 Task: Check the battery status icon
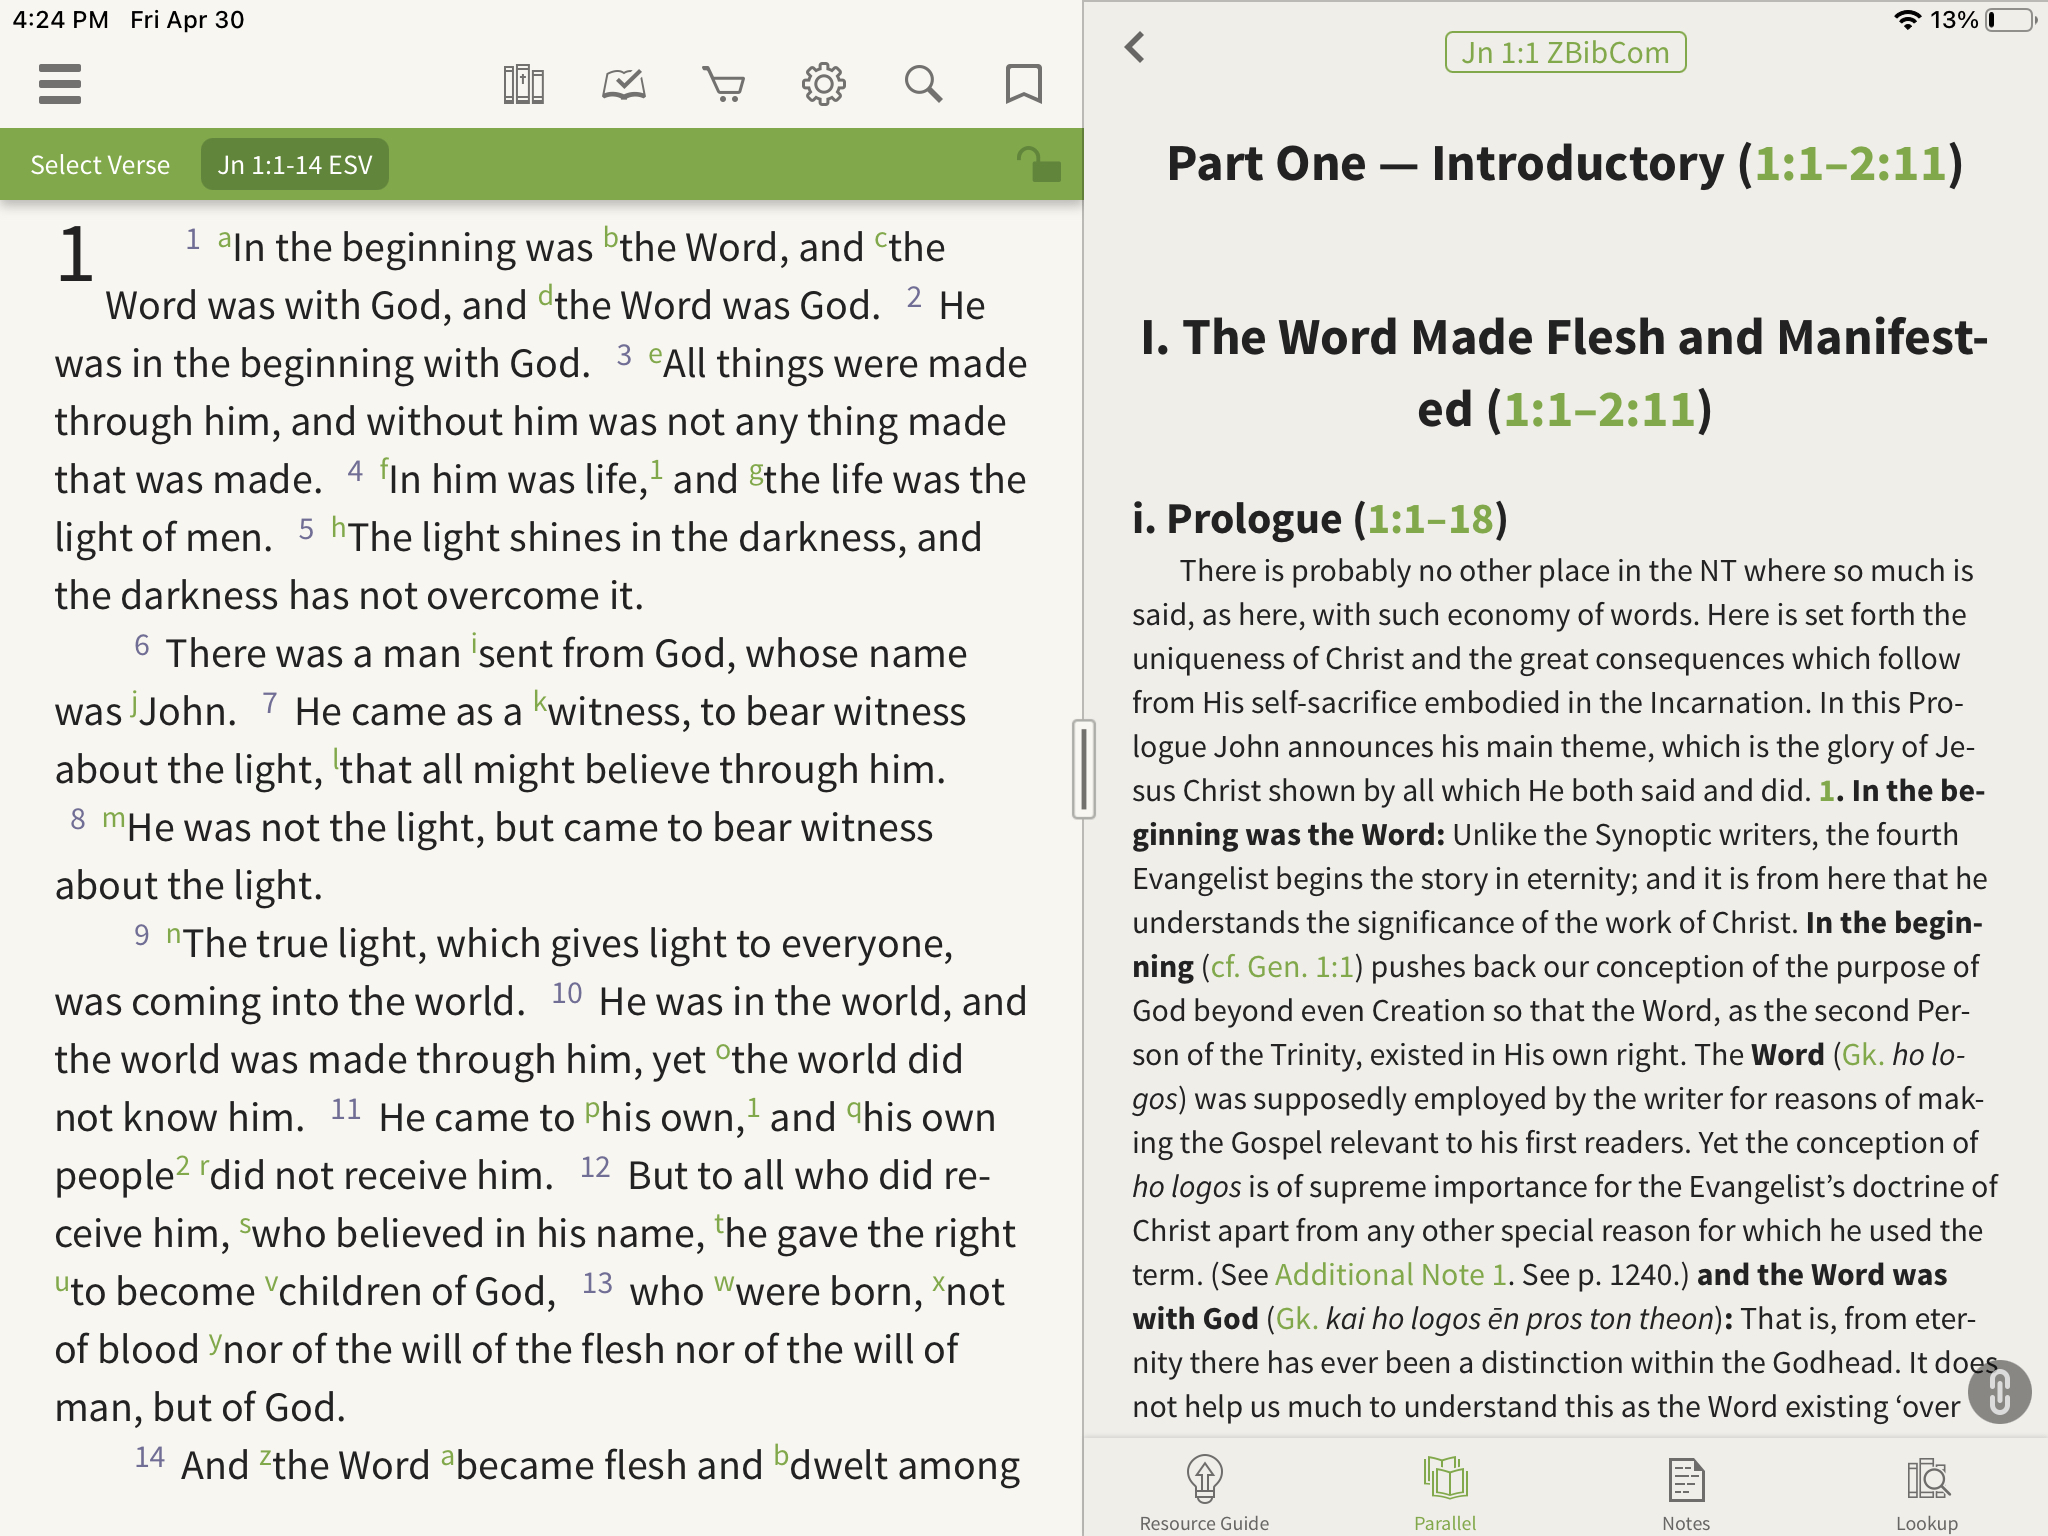point(2011,20)
